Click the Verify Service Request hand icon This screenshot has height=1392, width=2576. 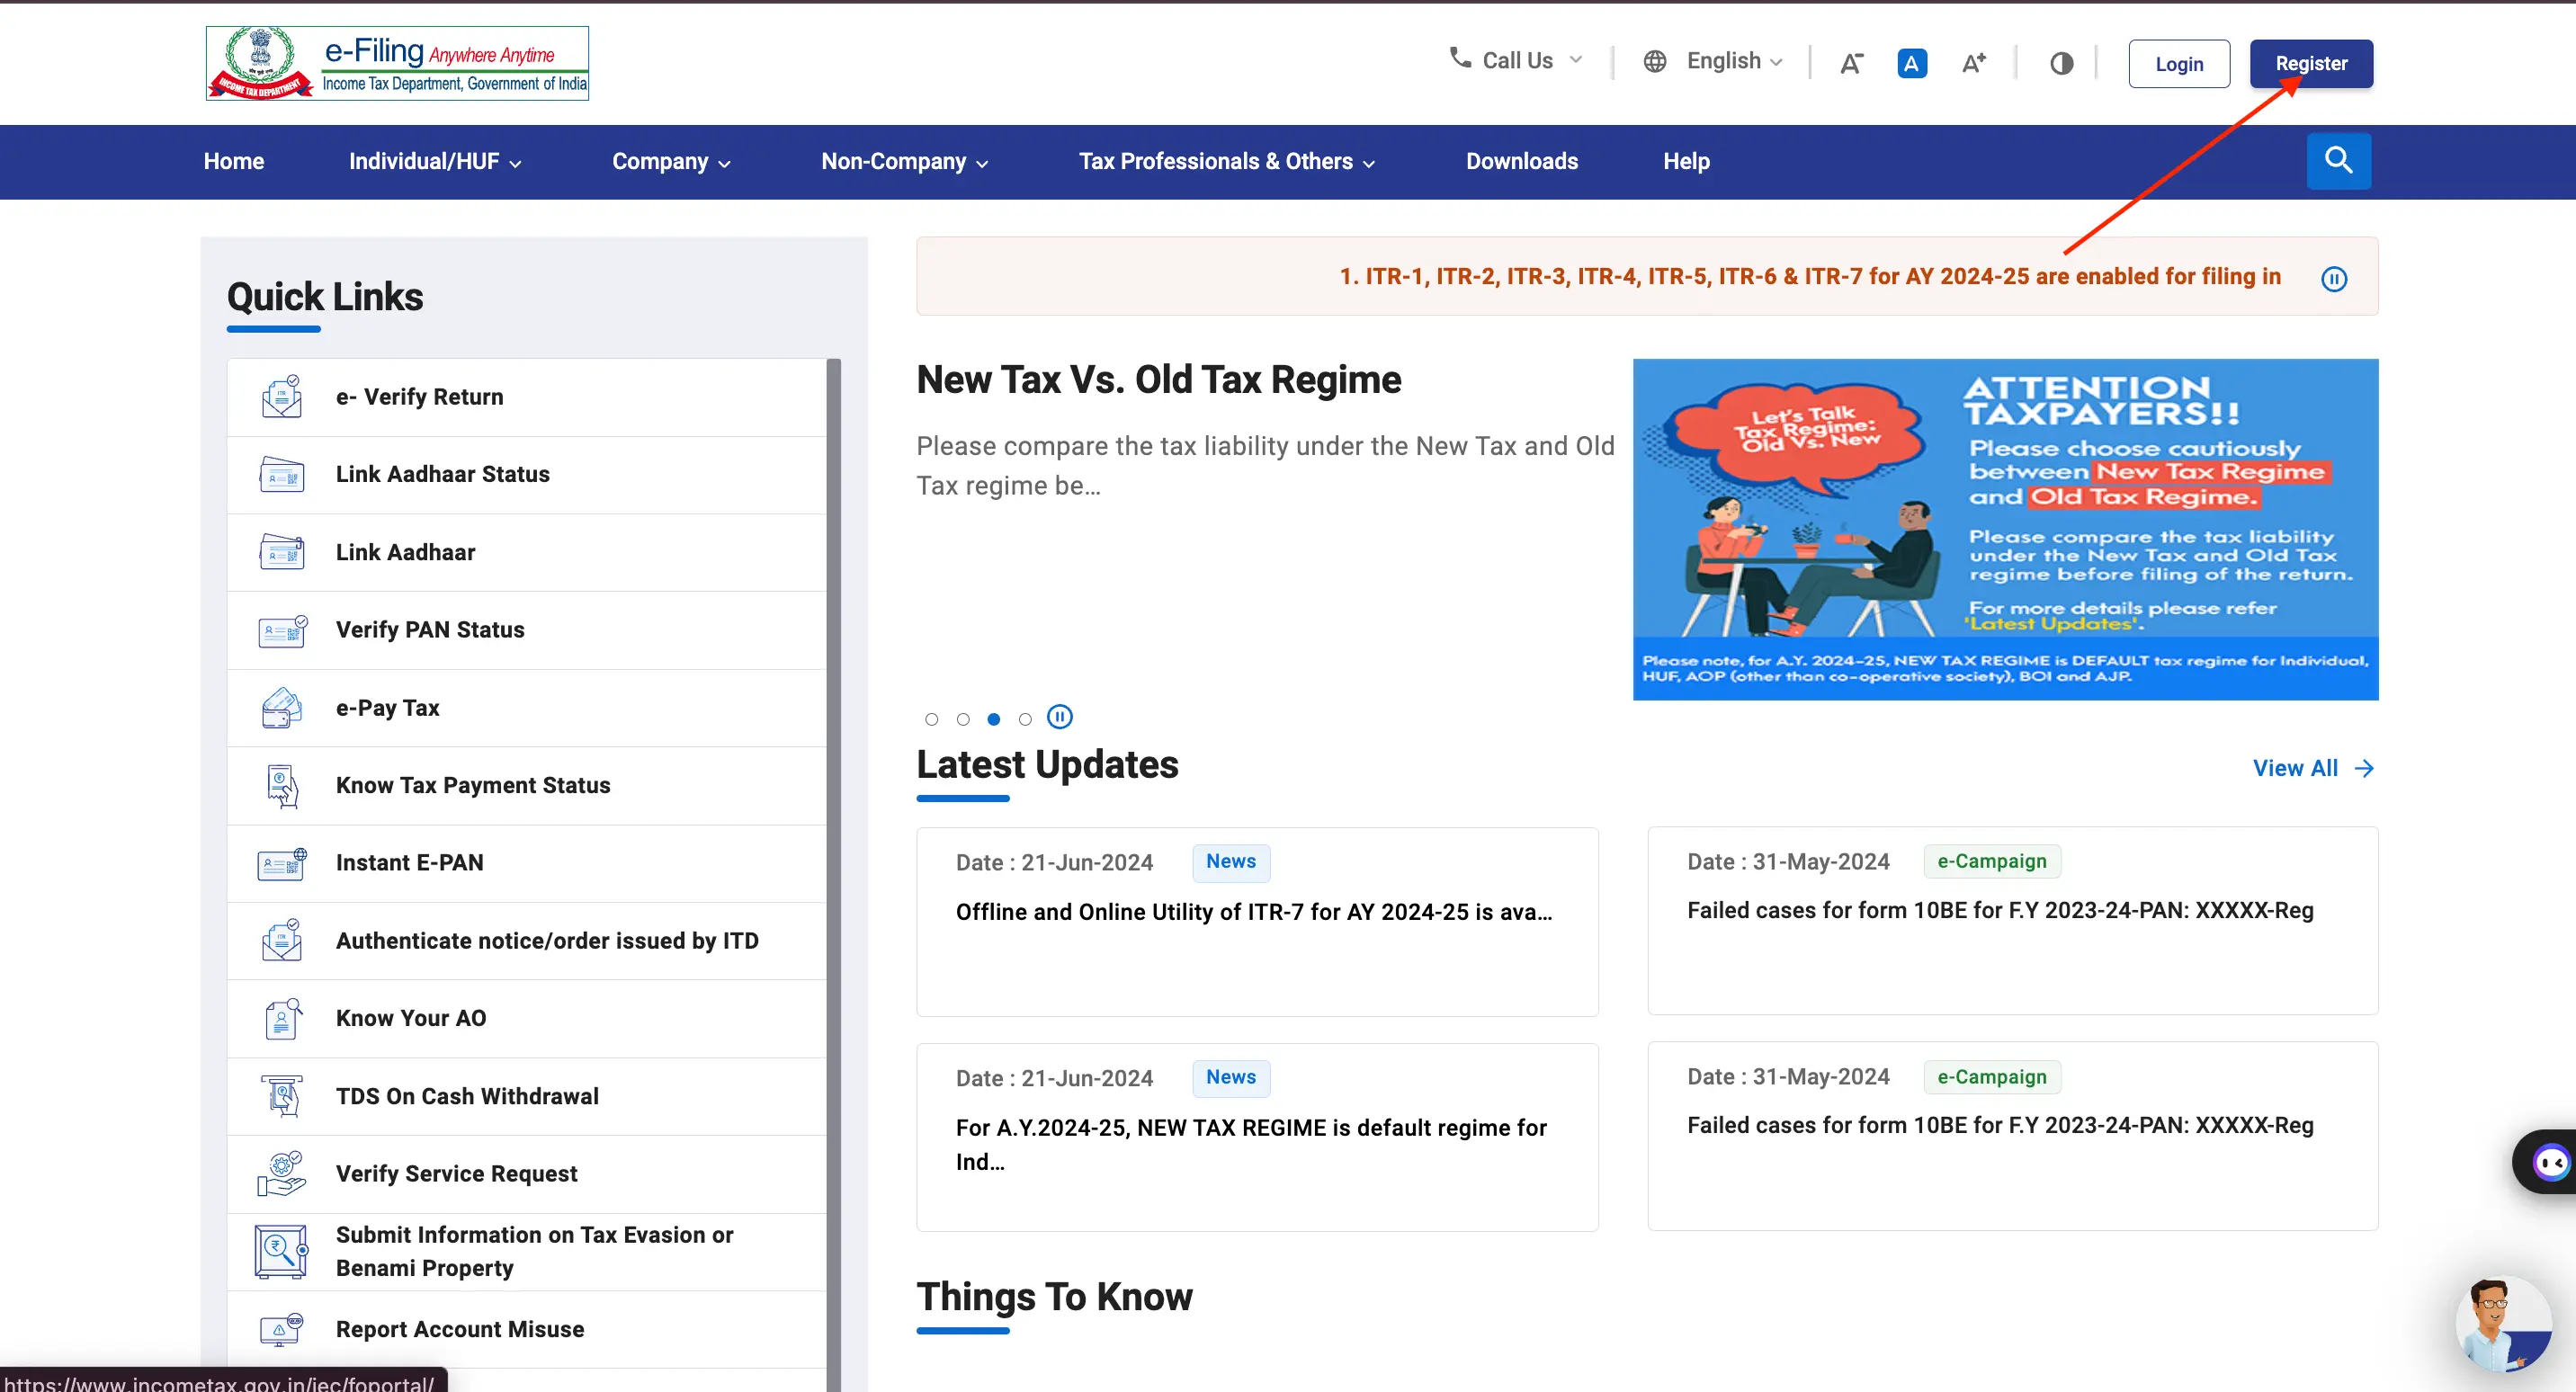[x=282, y=1173]
